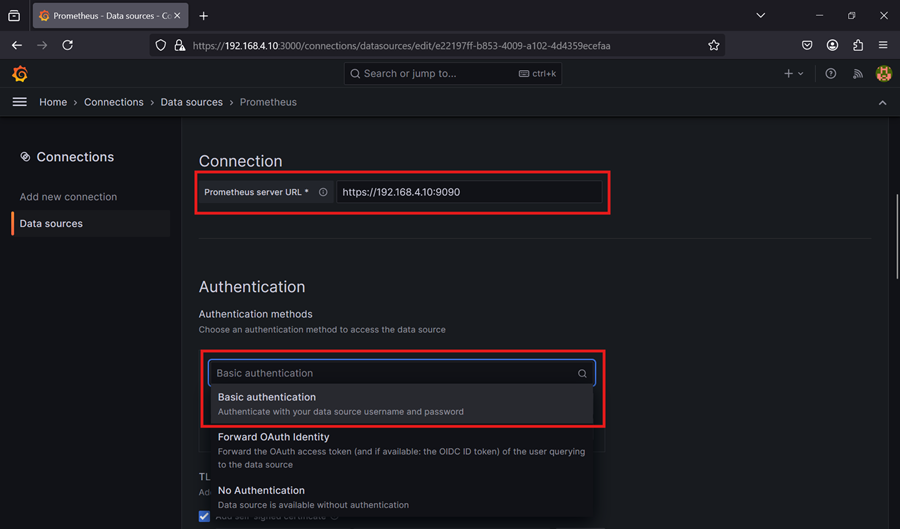Viewport: 900px width, 529px height.
Task: Open the Basic authentication method combo box
Action: 402,373
